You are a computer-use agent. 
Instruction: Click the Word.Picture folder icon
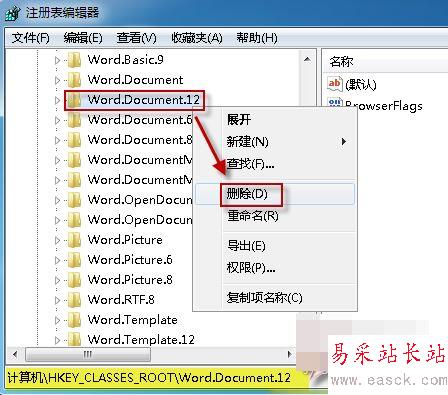click(74, 240)
